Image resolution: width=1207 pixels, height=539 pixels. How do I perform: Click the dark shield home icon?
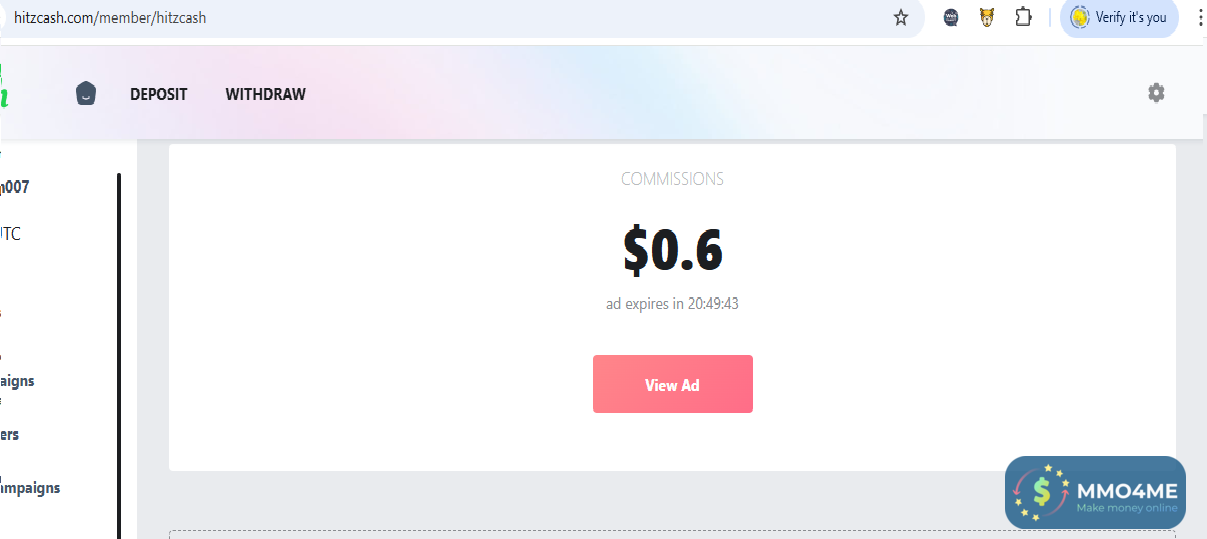86,94
